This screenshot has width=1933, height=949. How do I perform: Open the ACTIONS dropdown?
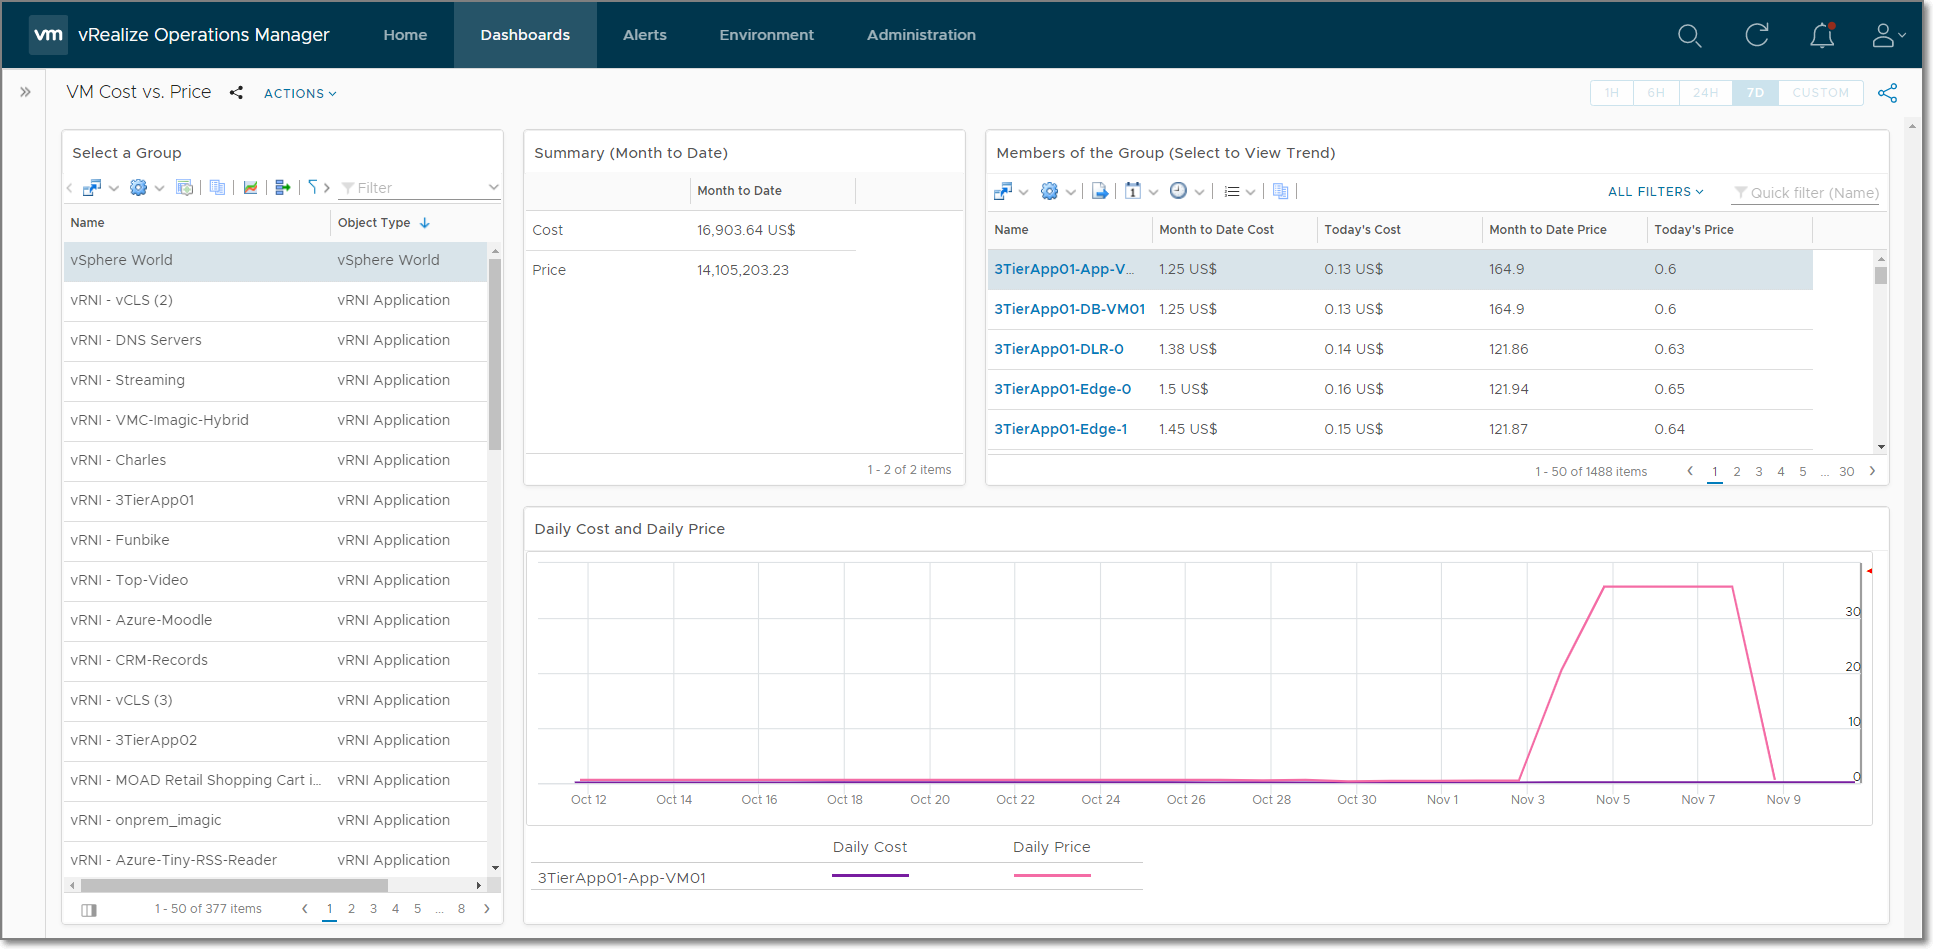pos(300,93)
